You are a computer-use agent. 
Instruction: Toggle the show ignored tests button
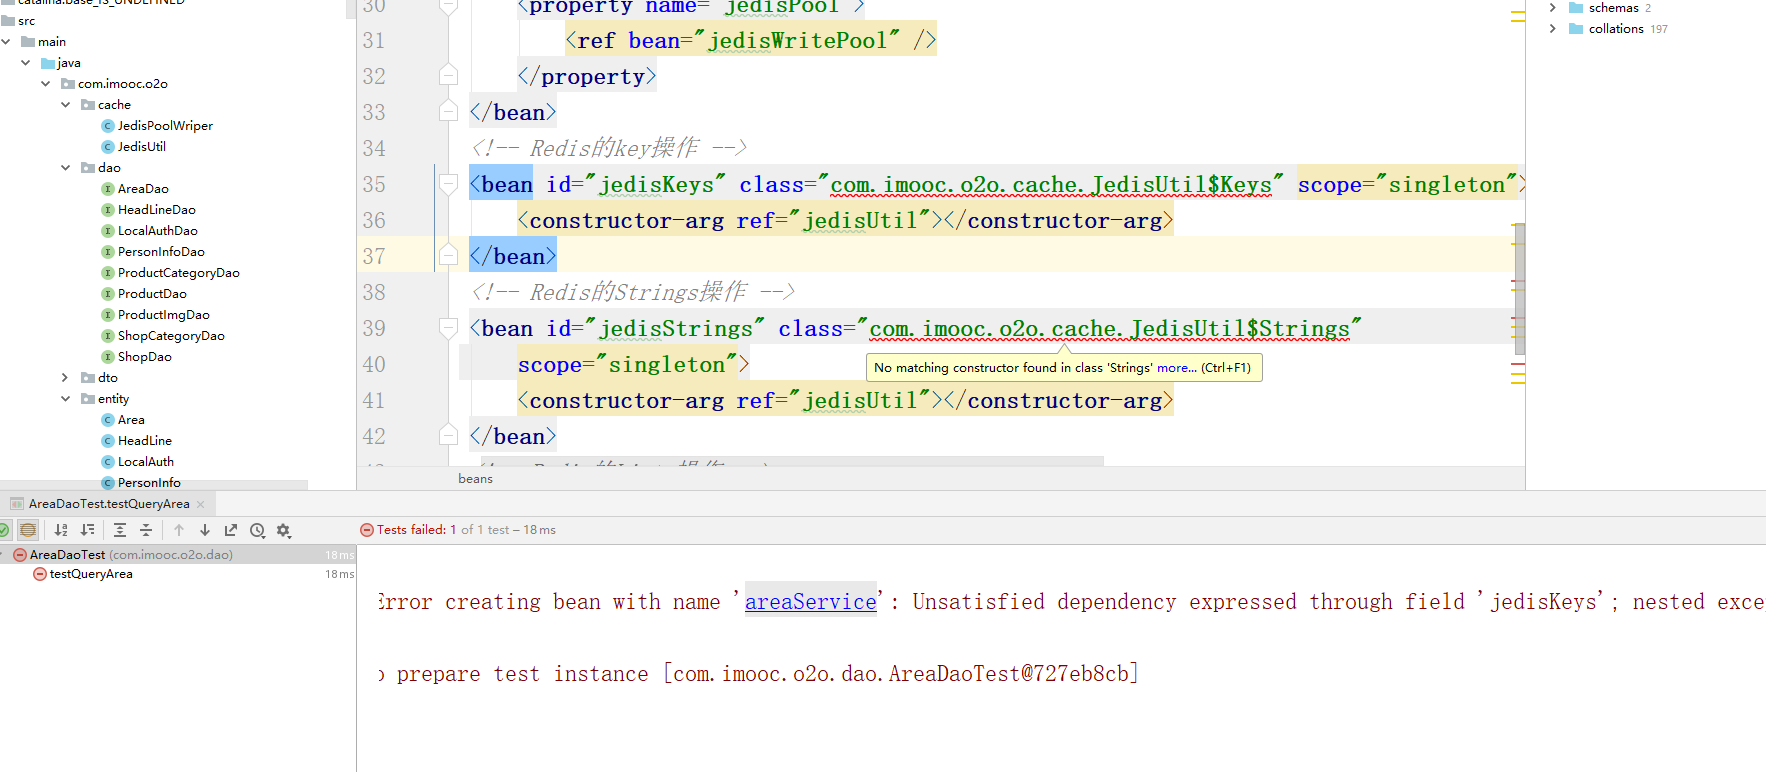(28, 530)
